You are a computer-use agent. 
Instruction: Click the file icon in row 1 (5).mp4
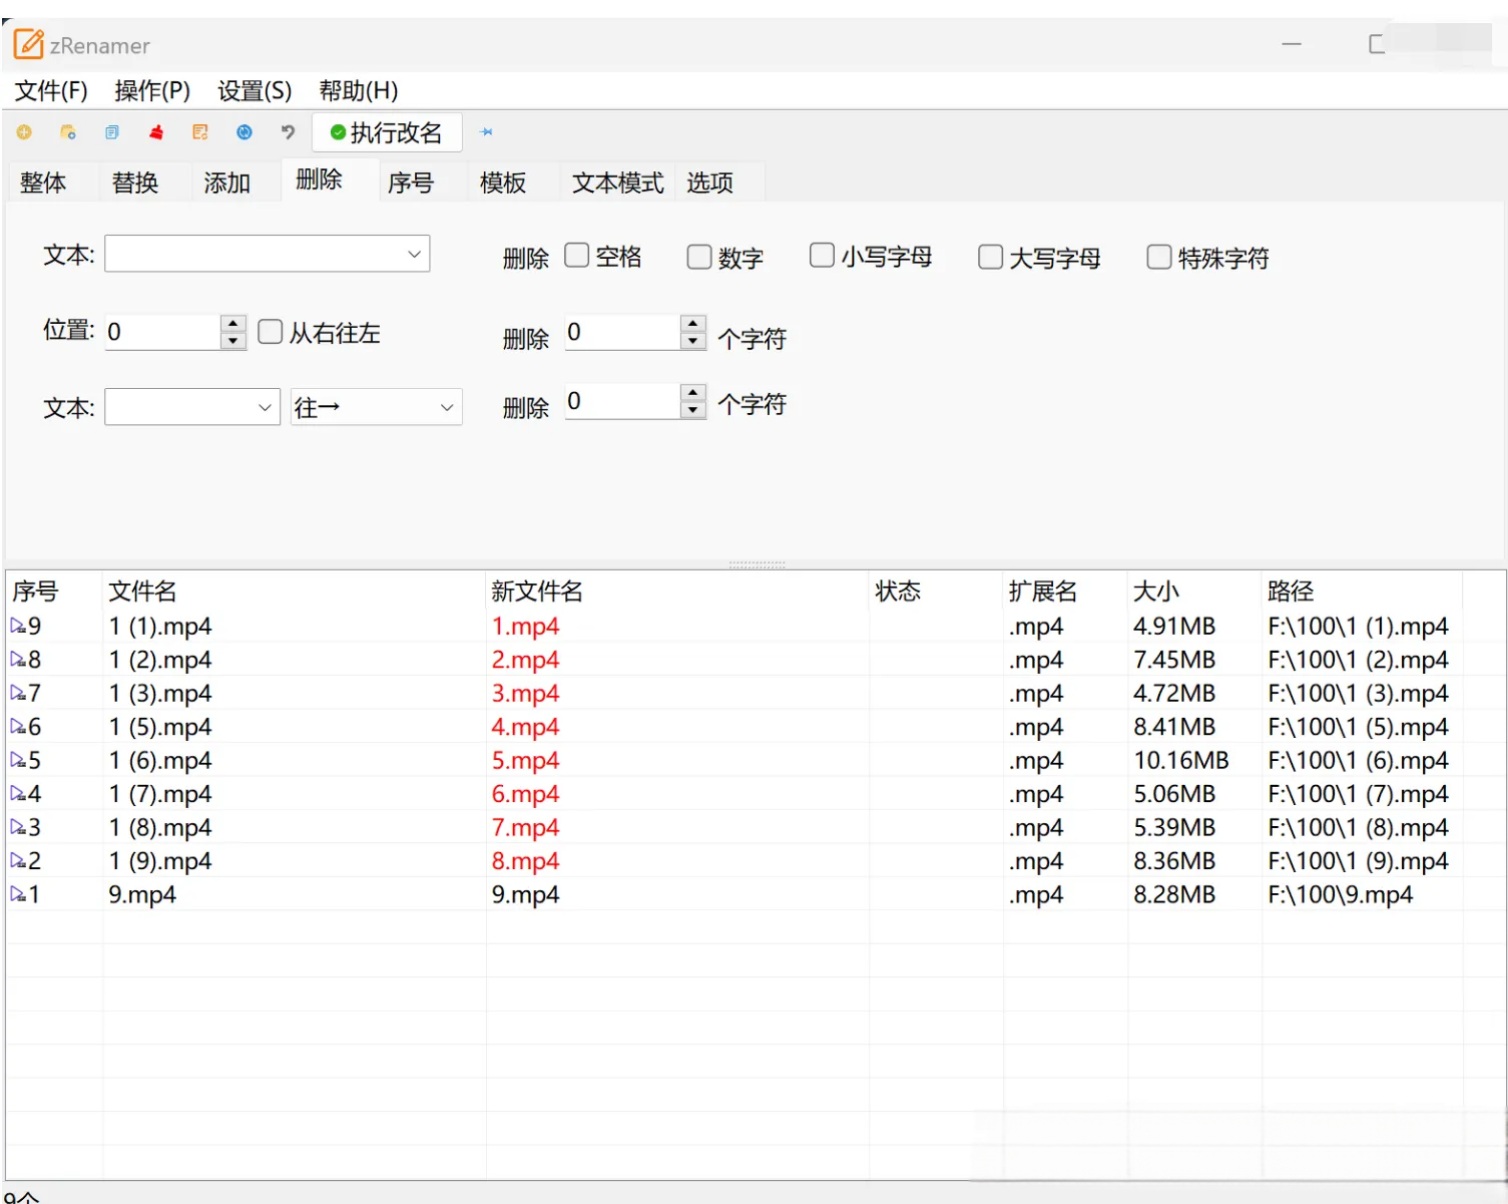[18, 727]
